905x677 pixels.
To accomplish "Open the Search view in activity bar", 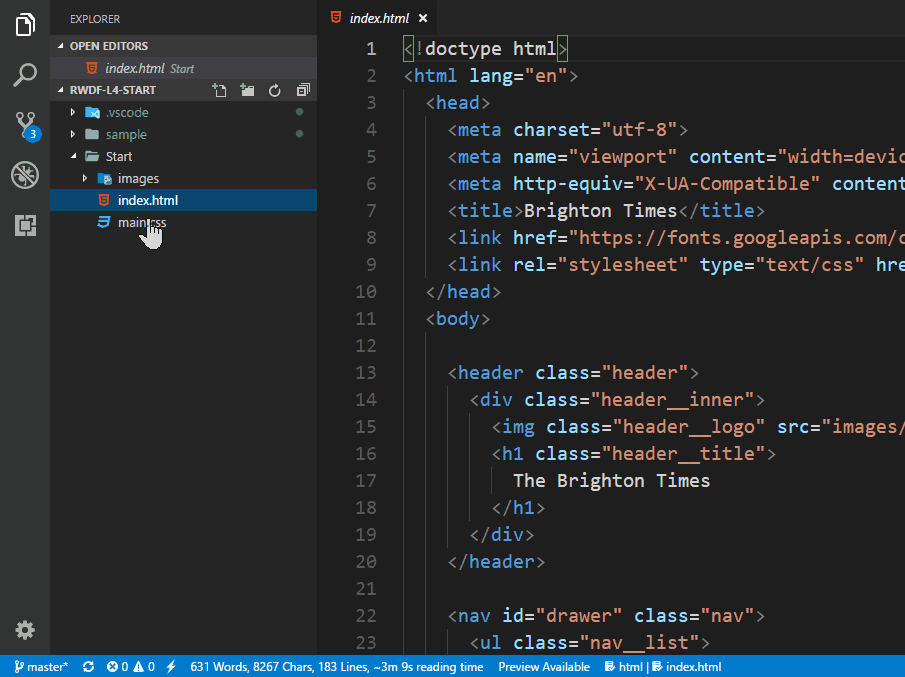I will coord(25,75).
